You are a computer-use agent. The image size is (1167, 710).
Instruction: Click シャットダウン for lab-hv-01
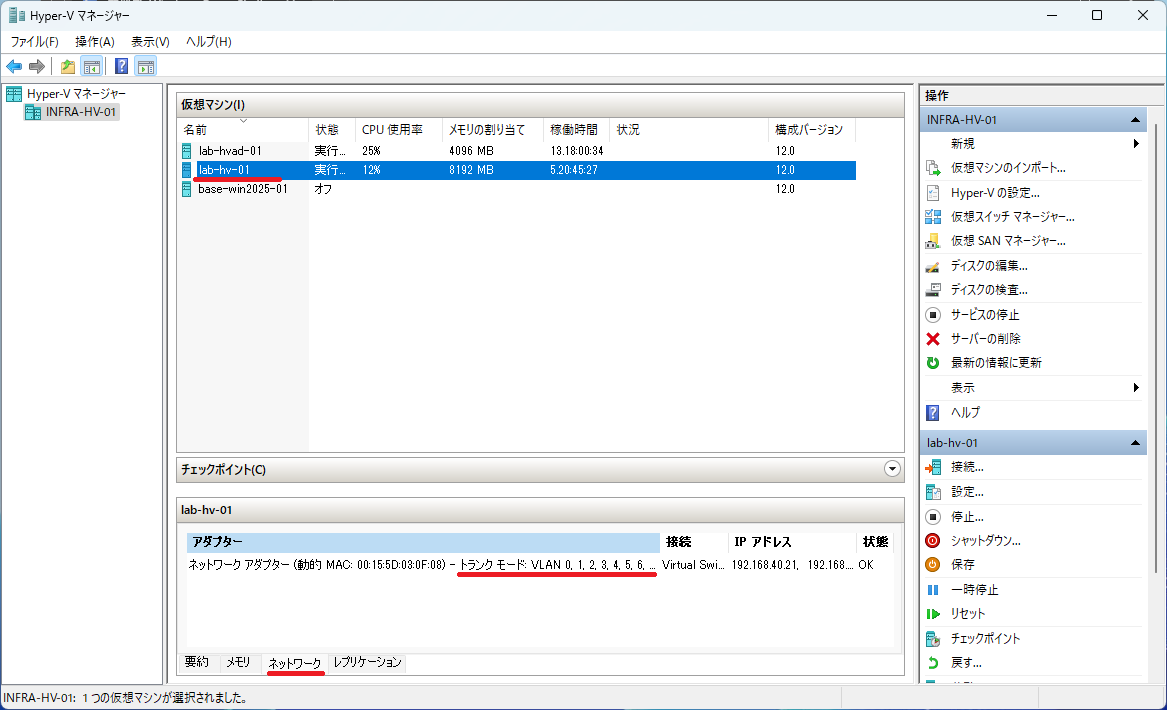pos(985,541)
